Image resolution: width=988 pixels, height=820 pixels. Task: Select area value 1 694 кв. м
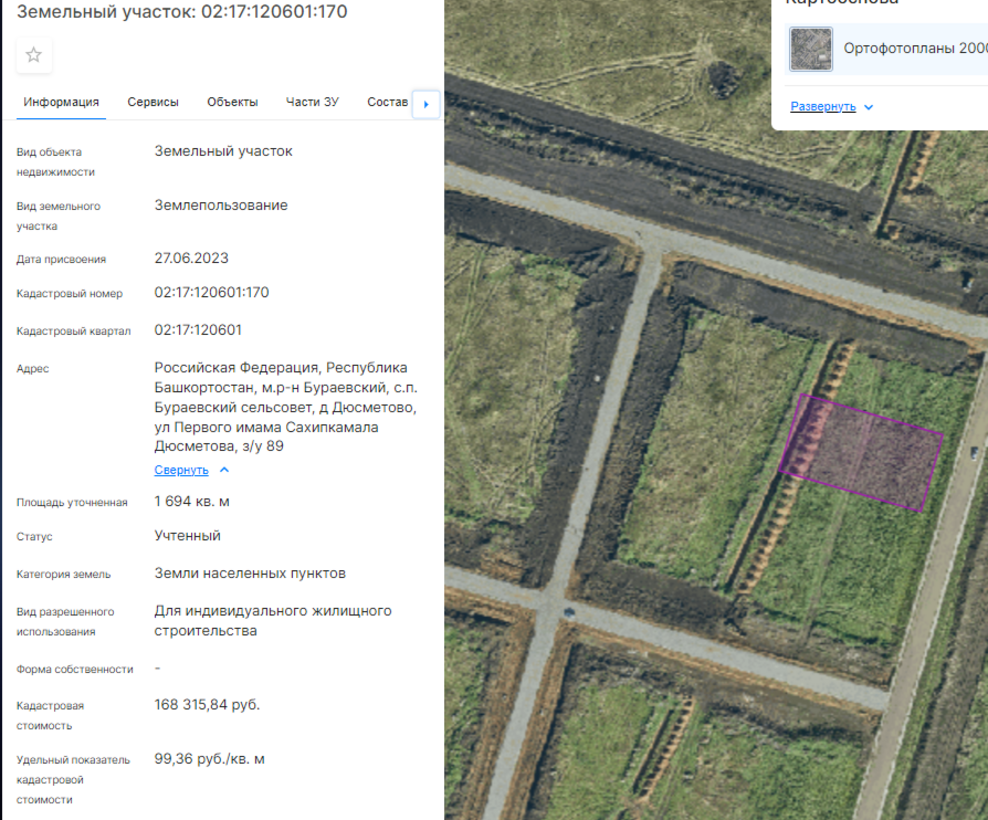coord(192,502)
